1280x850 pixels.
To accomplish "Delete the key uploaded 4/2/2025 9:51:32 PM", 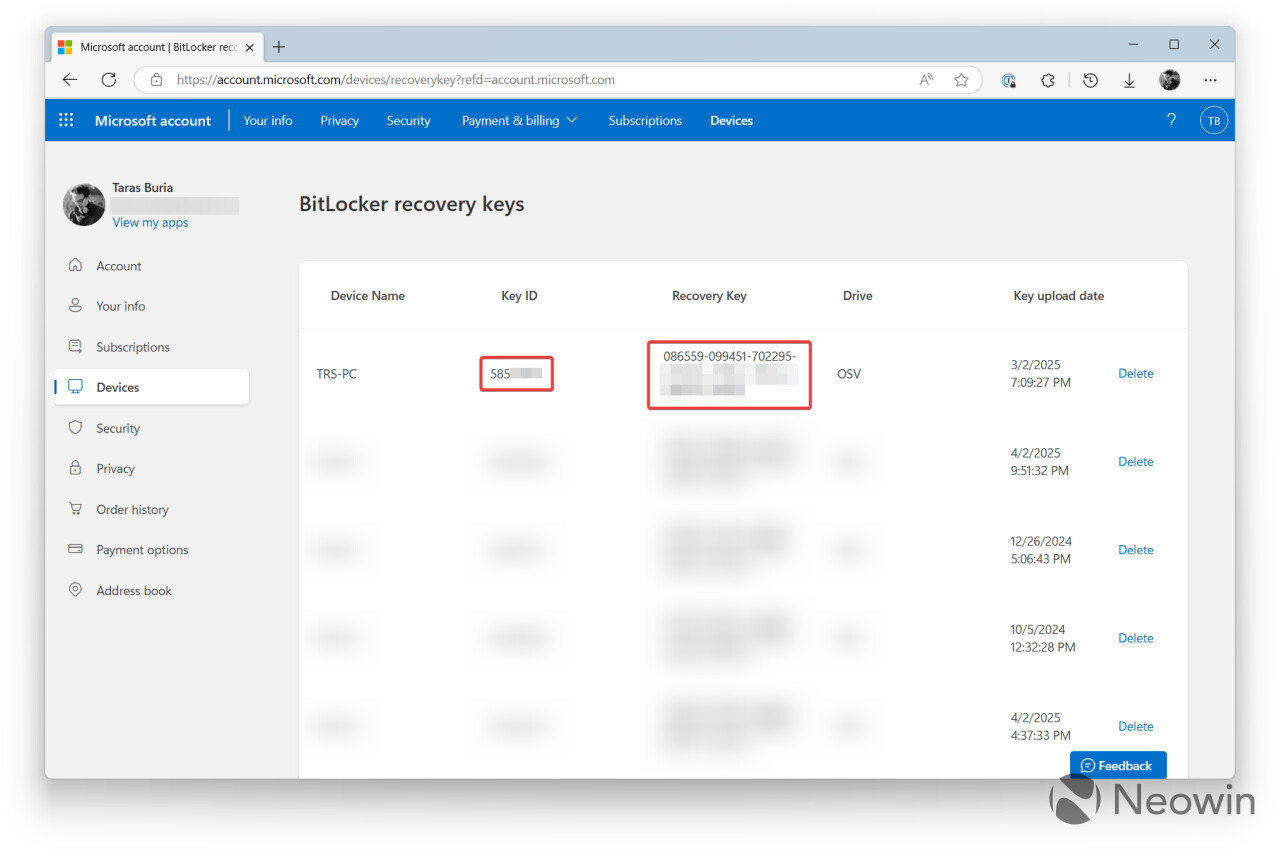I will (1135, 461).
